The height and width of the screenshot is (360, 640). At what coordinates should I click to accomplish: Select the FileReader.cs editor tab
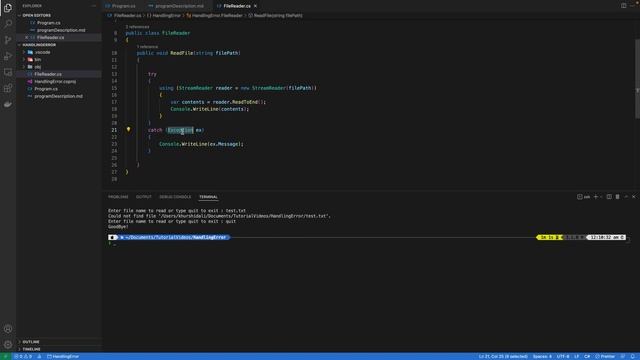coord(237,6)
